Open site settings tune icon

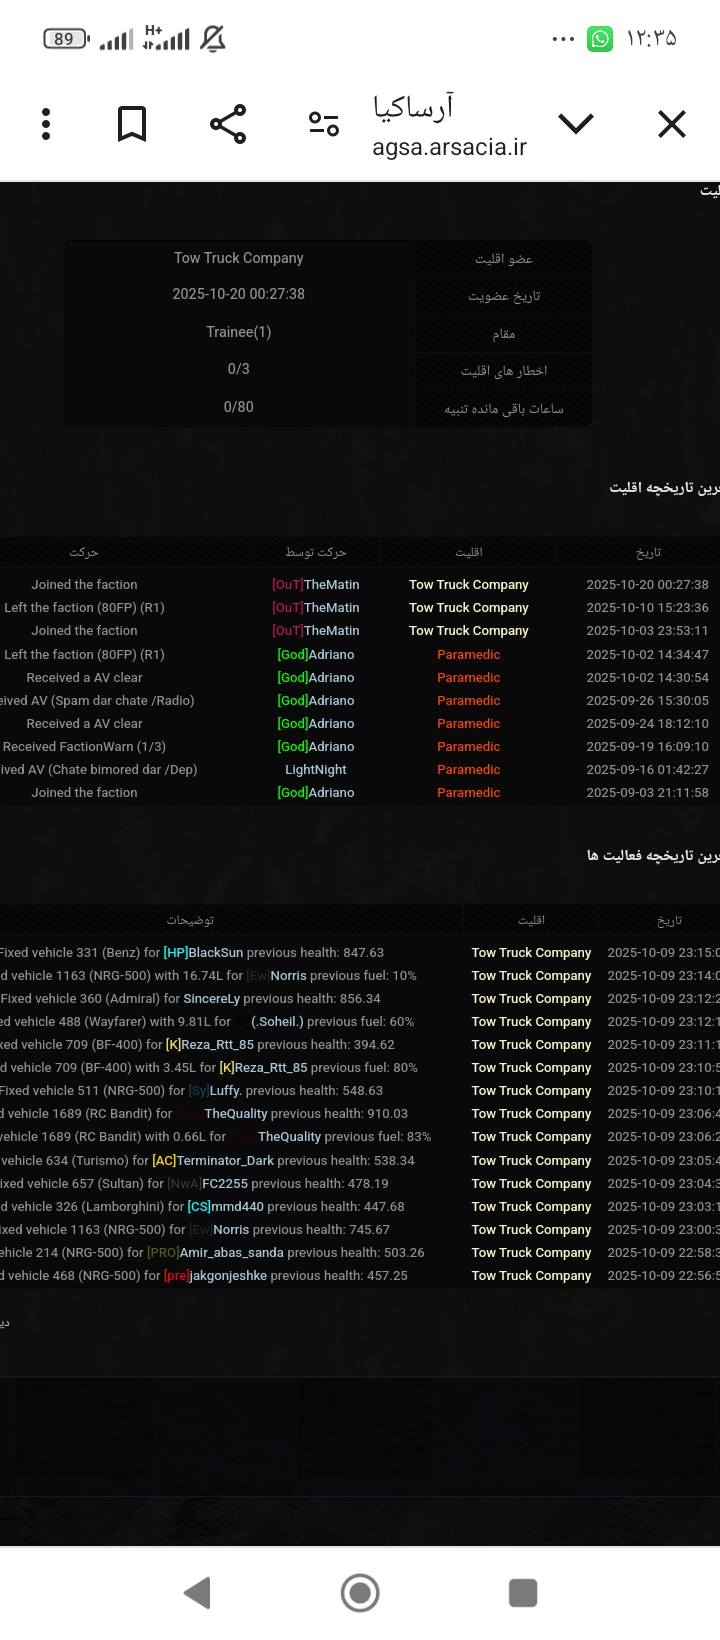(x=323, y=124)
